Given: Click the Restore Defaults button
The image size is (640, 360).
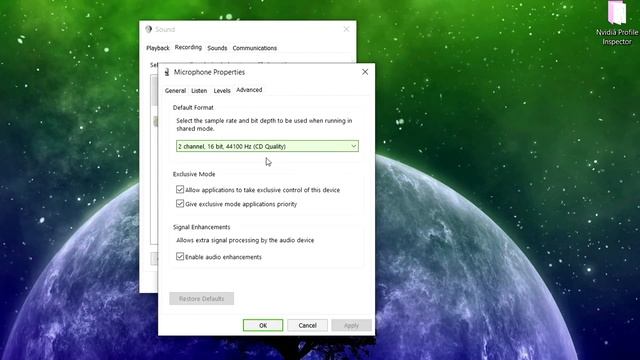Looking at the screenshot, I should [x=202, y=299].
